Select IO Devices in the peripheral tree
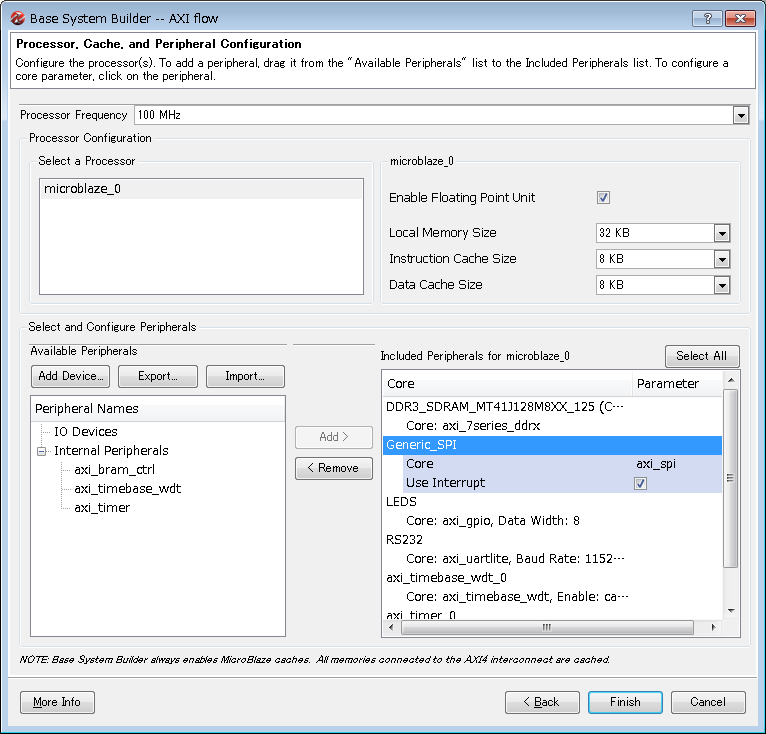This screenshot has width=766, height=734. click(85, 432)
